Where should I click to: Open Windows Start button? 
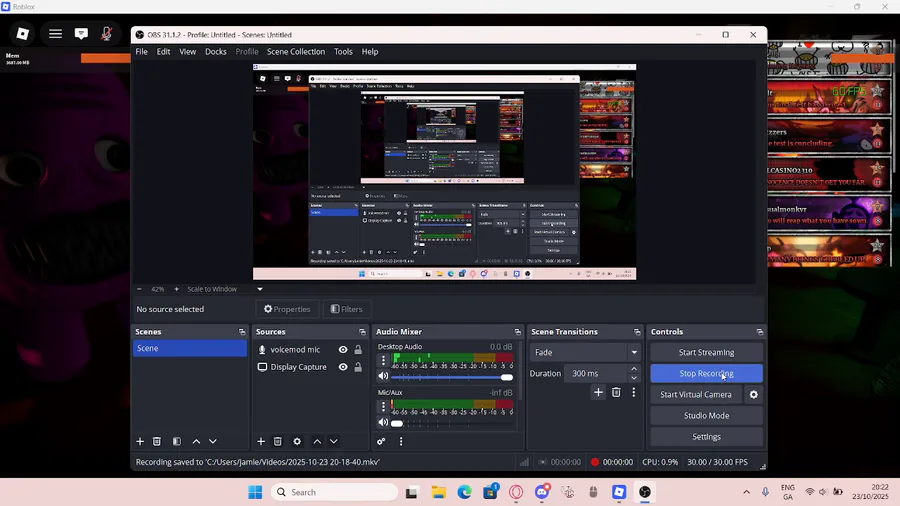[x=255, y=492]
